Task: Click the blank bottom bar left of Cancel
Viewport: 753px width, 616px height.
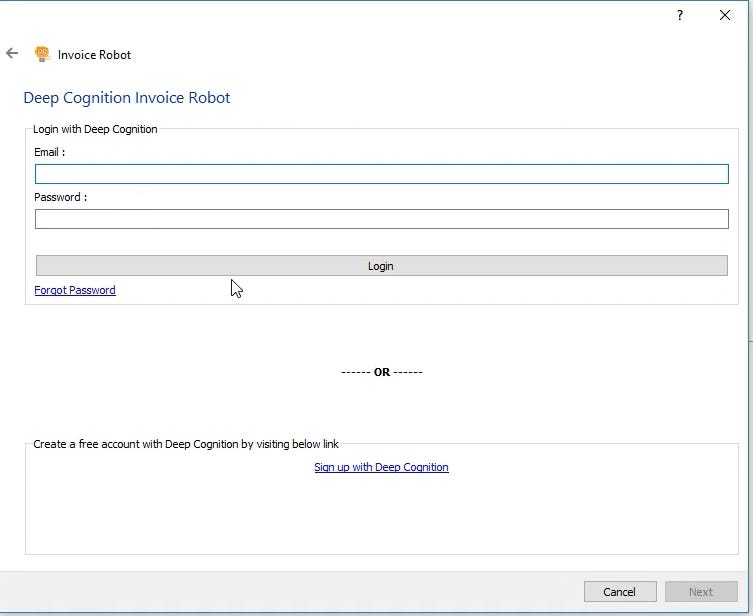Action: 288,592
